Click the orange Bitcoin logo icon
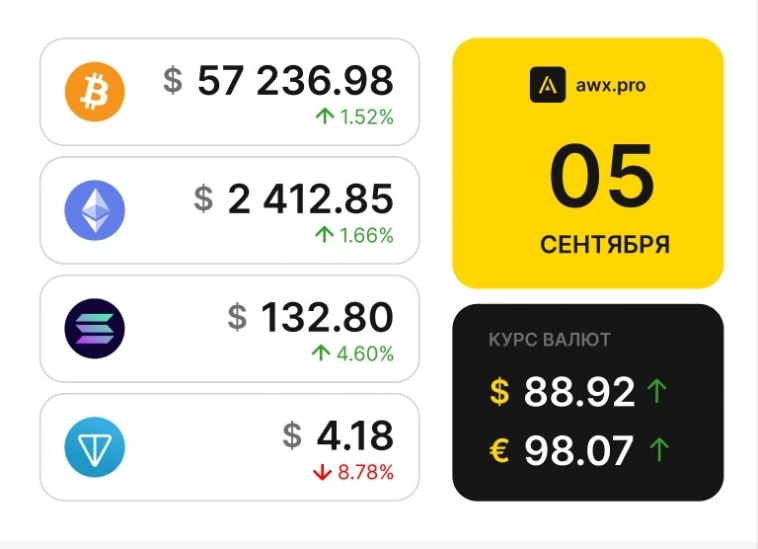758x549 pixels. 94,92
